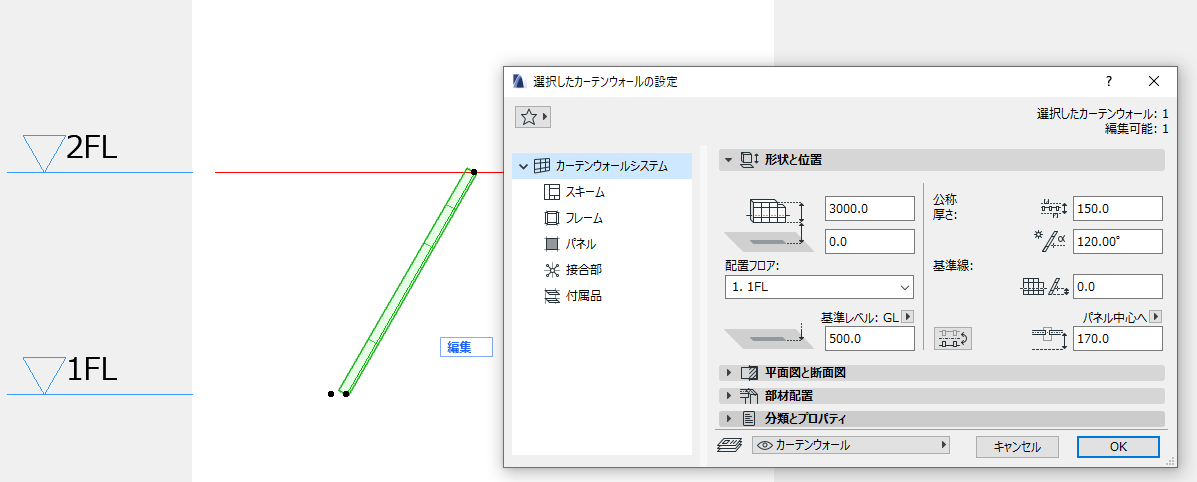Click the ARCHICAD logo in title bar
Screen dimensions: 1197x482
[520, 81]
